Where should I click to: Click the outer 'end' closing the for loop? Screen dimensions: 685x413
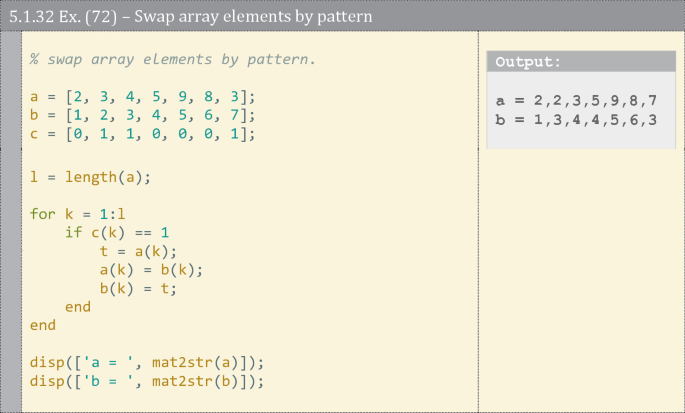click(43, 325)
